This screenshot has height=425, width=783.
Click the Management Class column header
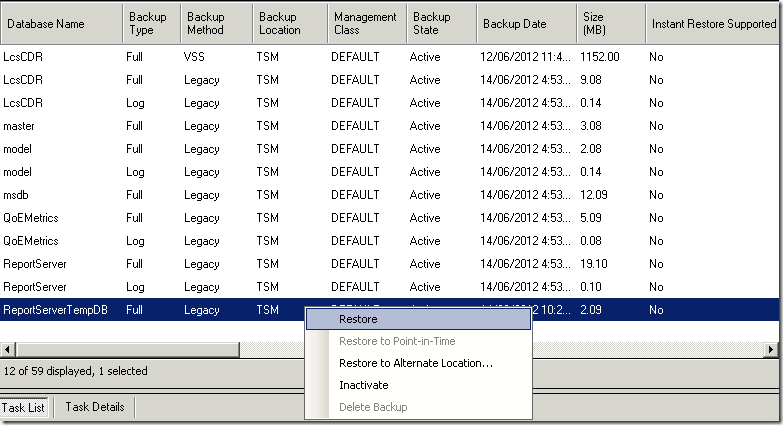(x=365, y=23)
